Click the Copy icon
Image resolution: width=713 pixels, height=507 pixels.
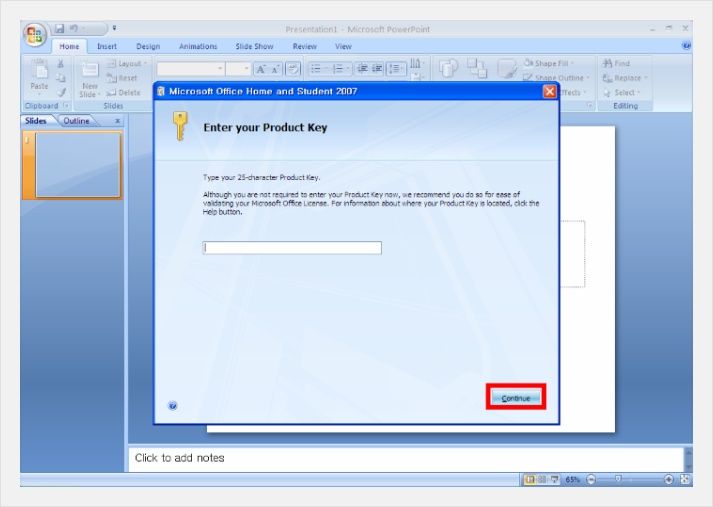[60, 78]
